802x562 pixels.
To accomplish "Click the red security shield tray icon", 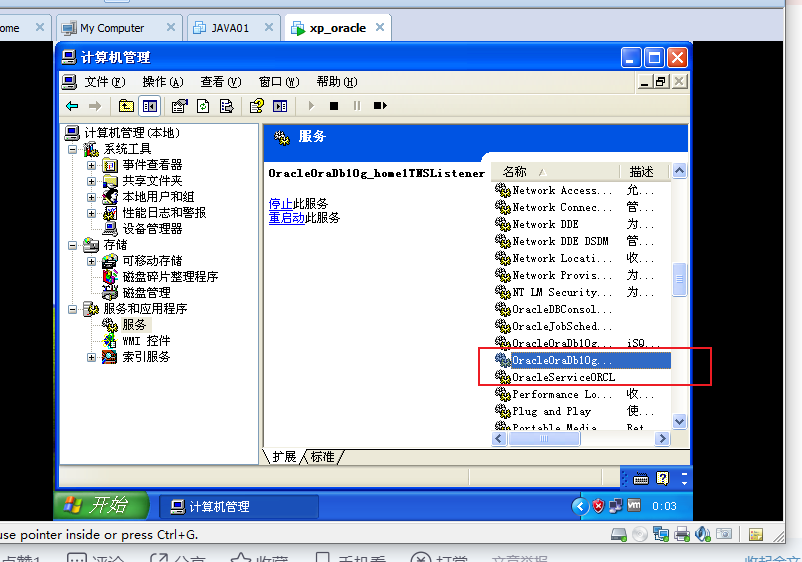I will [x=598, y=507].
